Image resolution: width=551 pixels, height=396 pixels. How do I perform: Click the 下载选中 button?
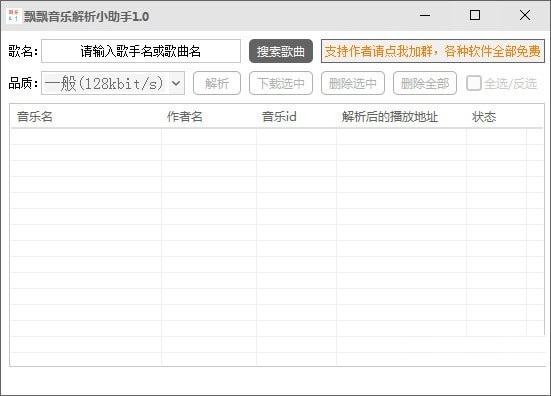tap(281, 83)
